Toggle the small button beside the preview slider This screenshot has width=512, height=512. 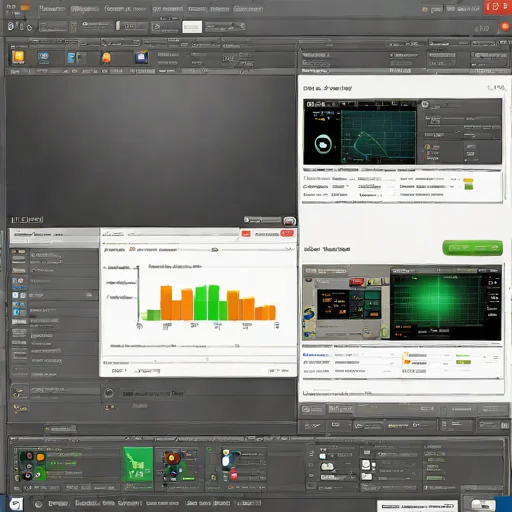tap(289, 221)
